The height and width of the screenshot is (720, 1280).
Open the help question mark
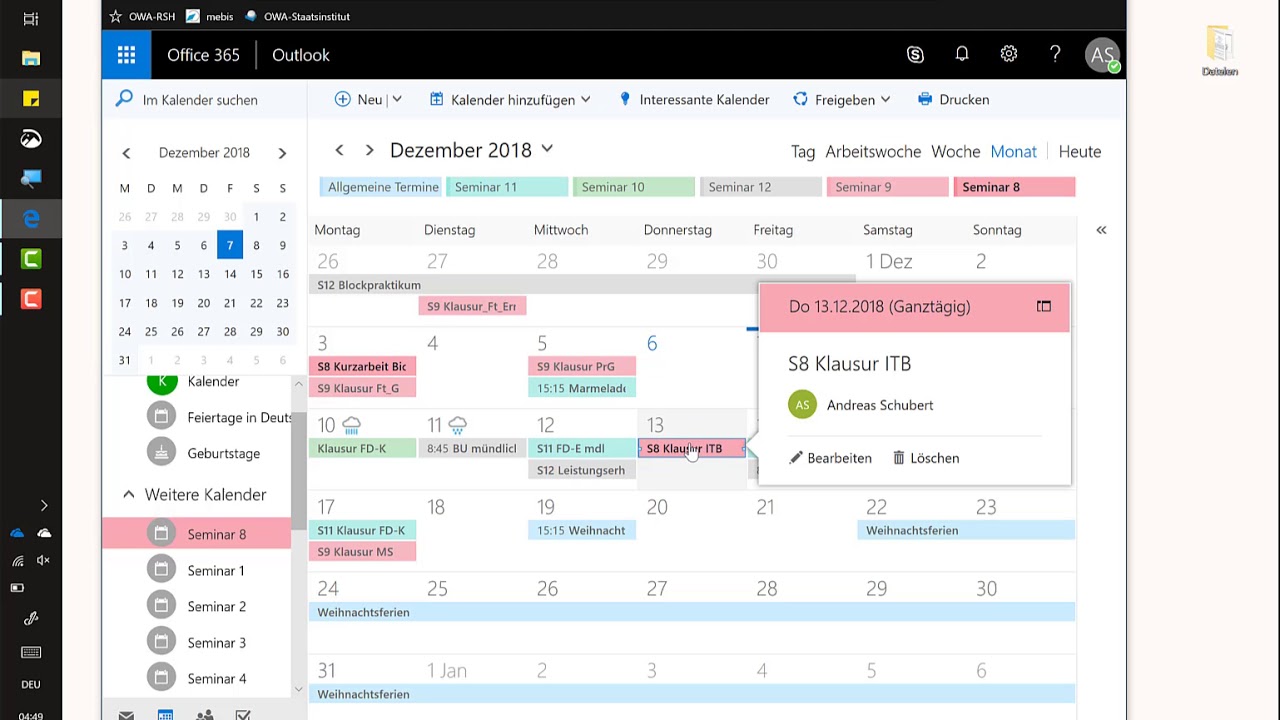(1055, 55)
